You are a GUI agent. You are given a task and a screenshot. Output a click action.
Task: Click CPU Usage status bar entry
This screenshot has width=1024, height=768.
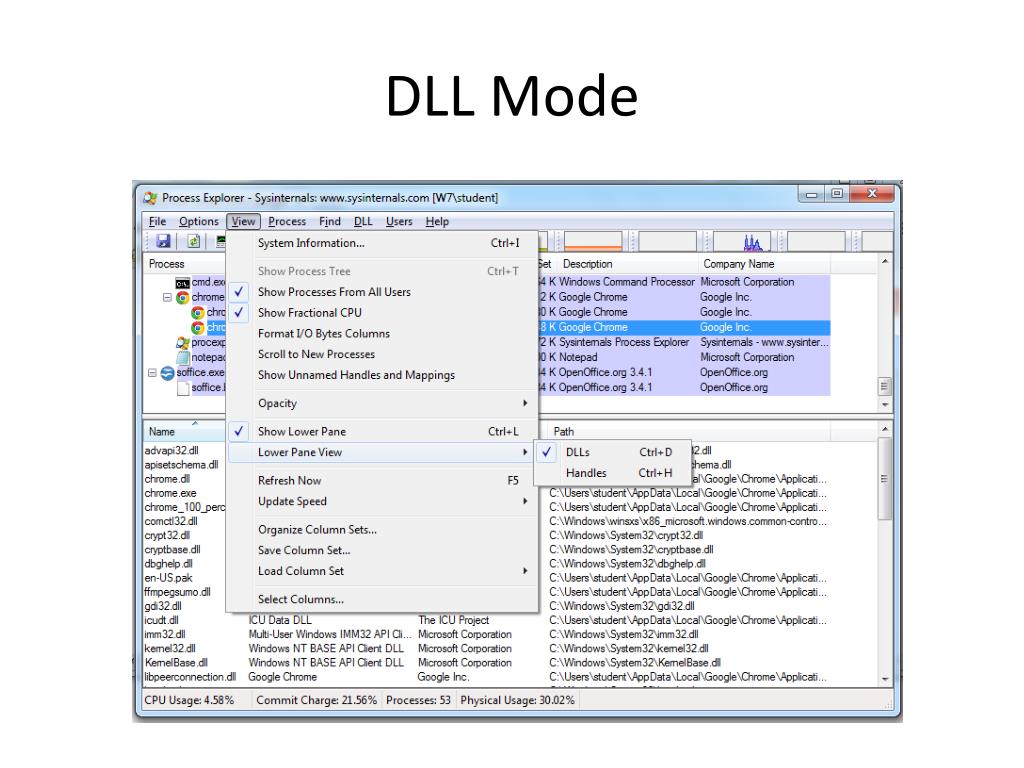click(x=189, y=700)
